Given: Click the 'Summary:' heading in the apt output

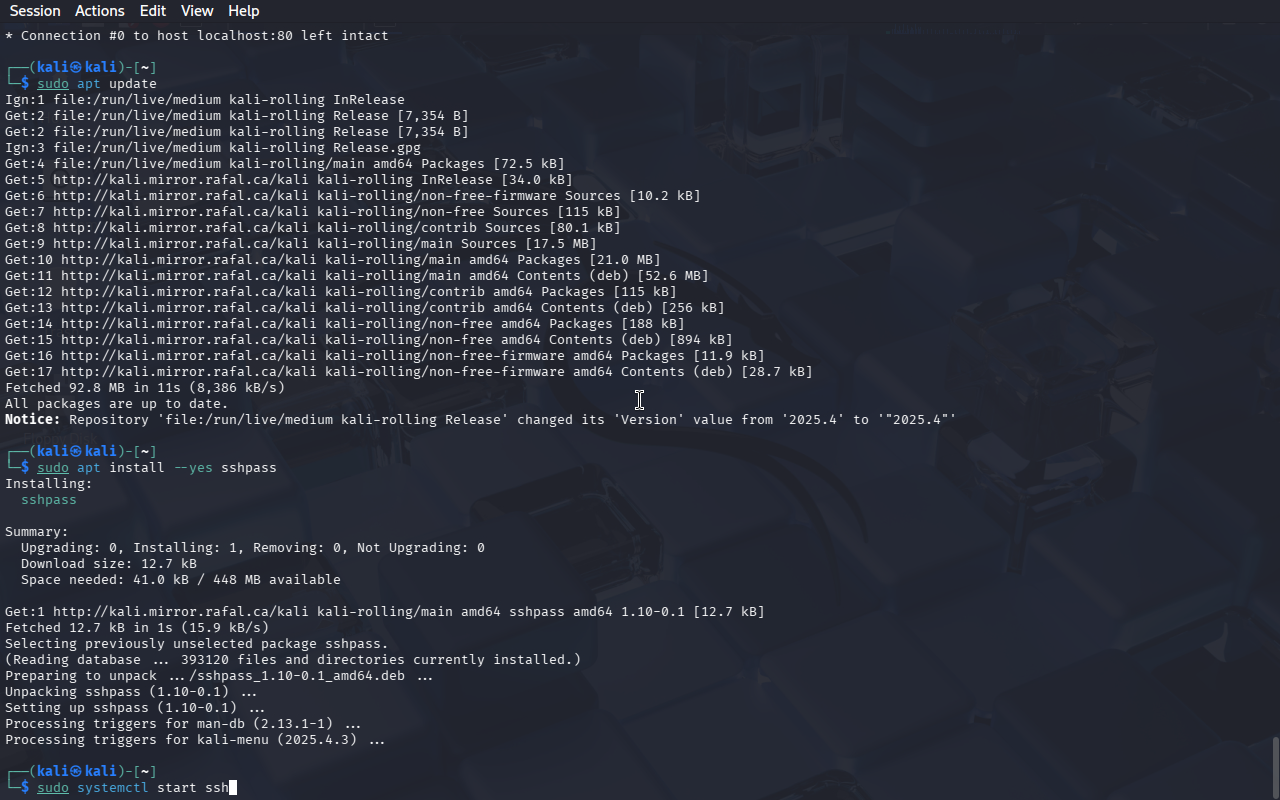Looking at the screenshot, I should click(37, 532).
